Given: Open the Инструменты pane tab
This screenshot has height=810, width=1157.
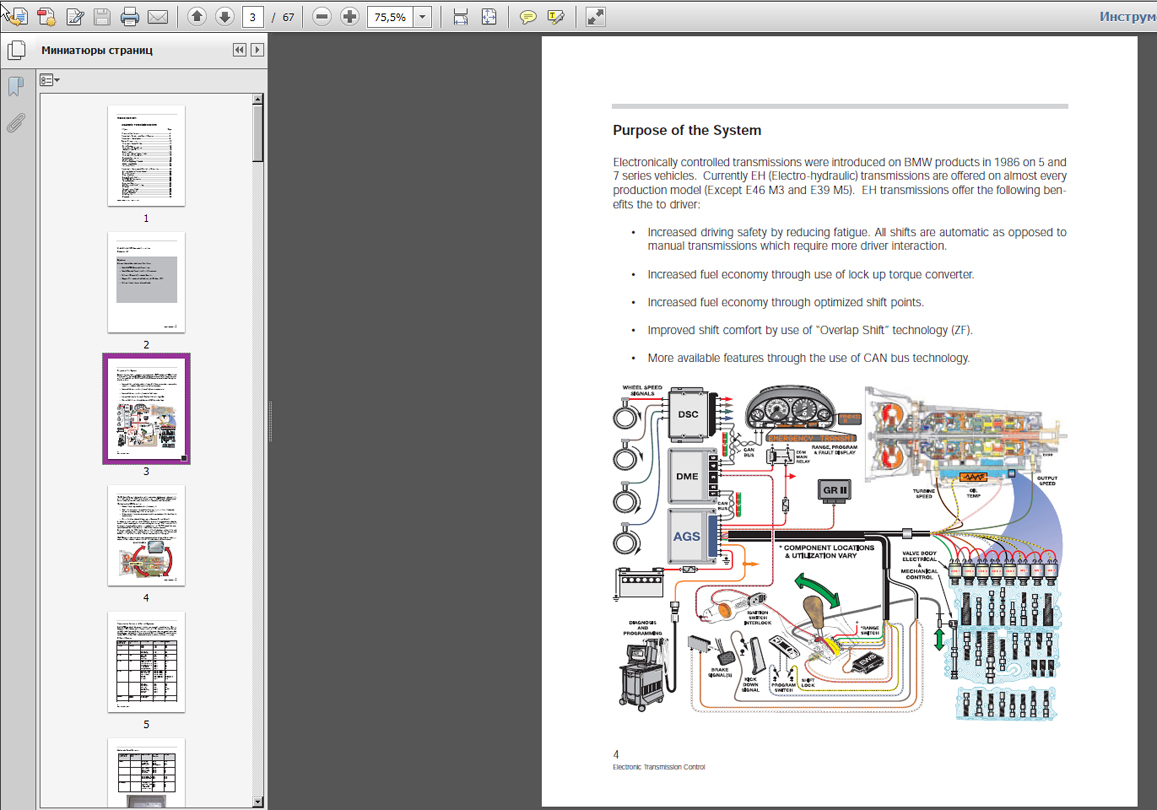Looking at the screenshot, I should click(1127, 17).
